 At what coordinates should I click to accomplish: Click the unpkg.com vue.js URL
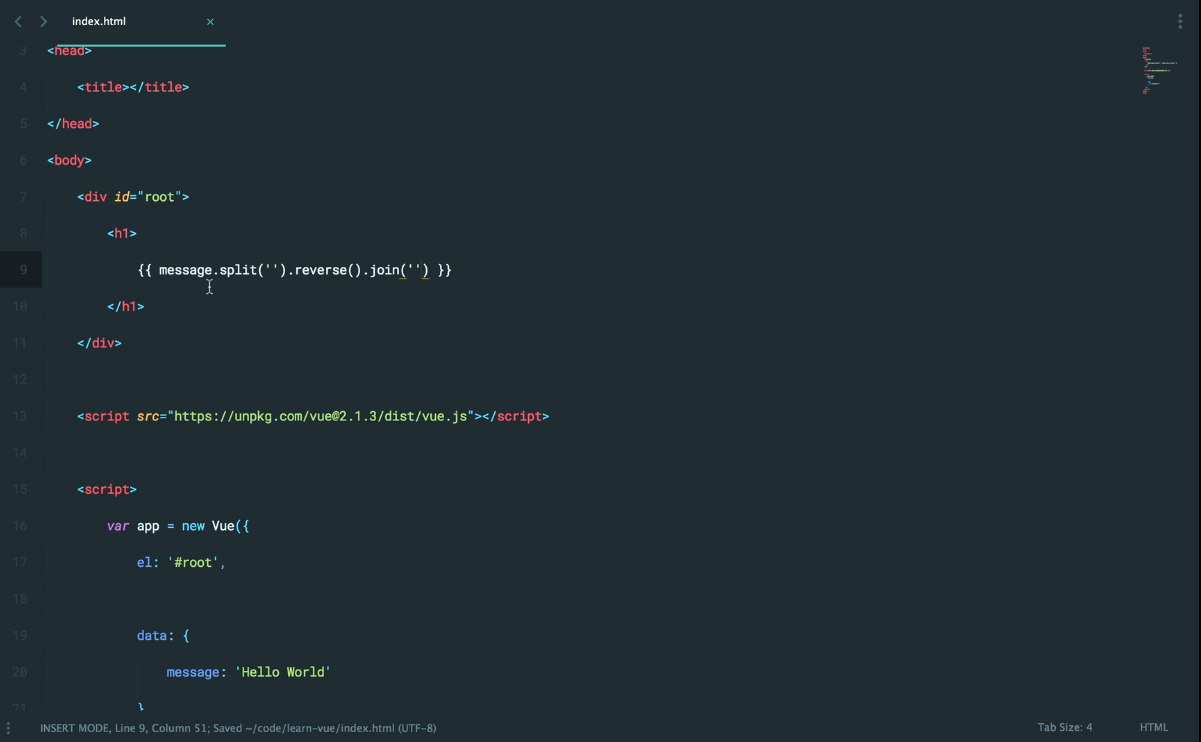[x=321, y=416]
